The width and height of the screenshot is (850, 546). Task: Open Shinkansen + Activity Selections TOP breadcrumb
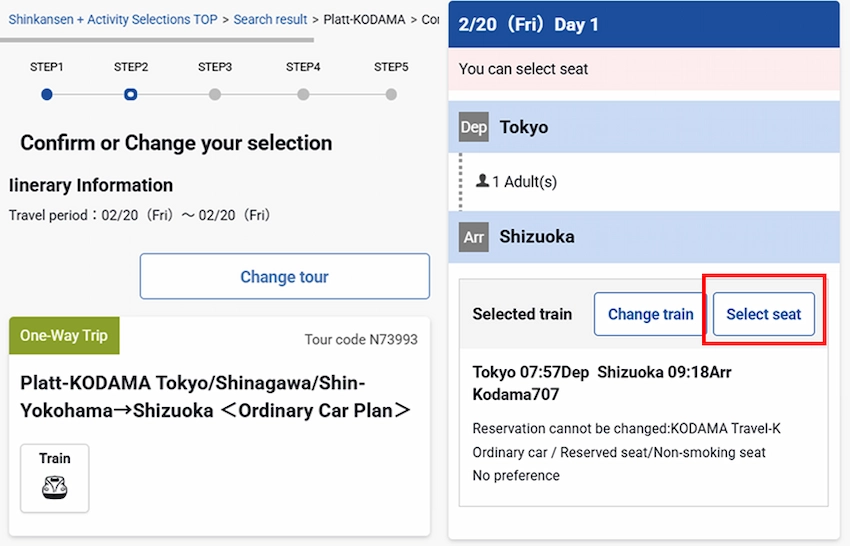(x=113, y=19)
